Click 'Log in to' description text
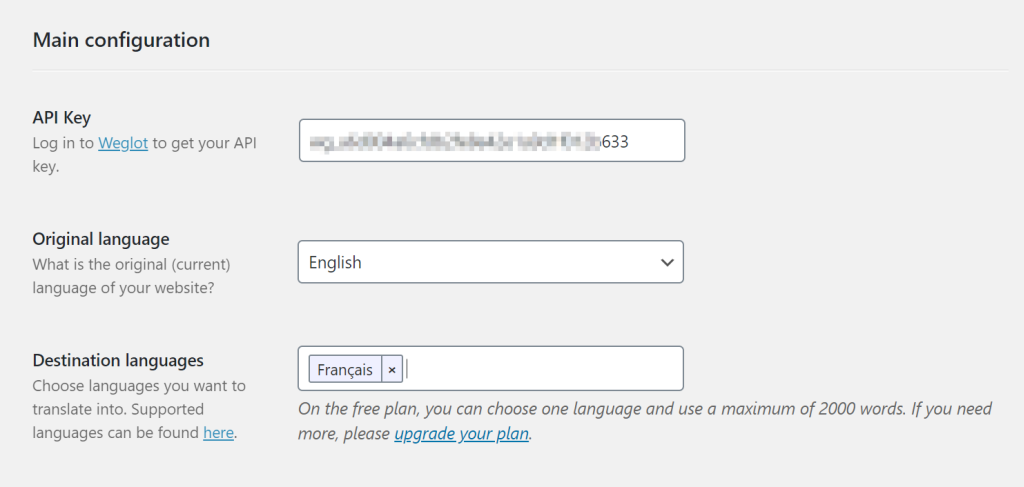Image resolution: width=1024 pixels, height=487 pixels. (x=63, y=143)
